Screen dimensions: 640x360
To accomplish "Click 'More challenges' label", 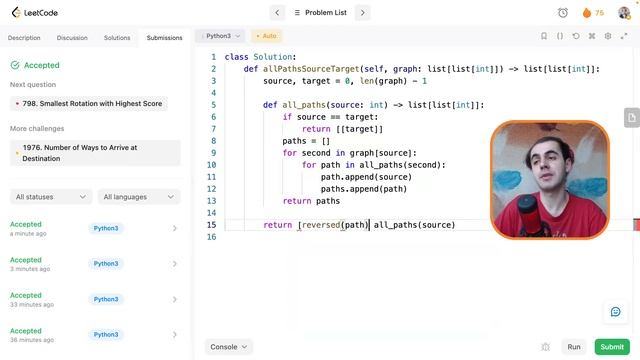I will click(x=37, y=129).
